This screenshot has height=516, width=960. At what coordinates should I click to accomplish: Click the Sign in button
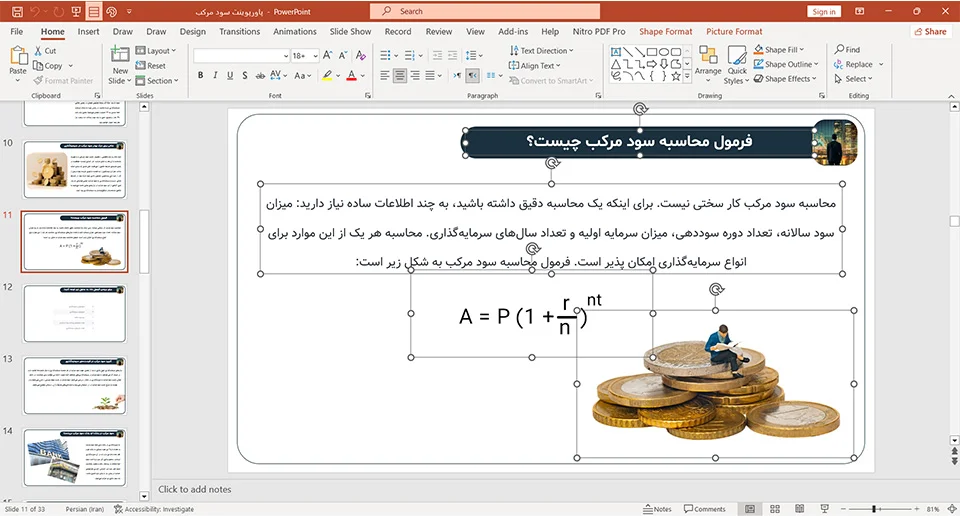824,12
